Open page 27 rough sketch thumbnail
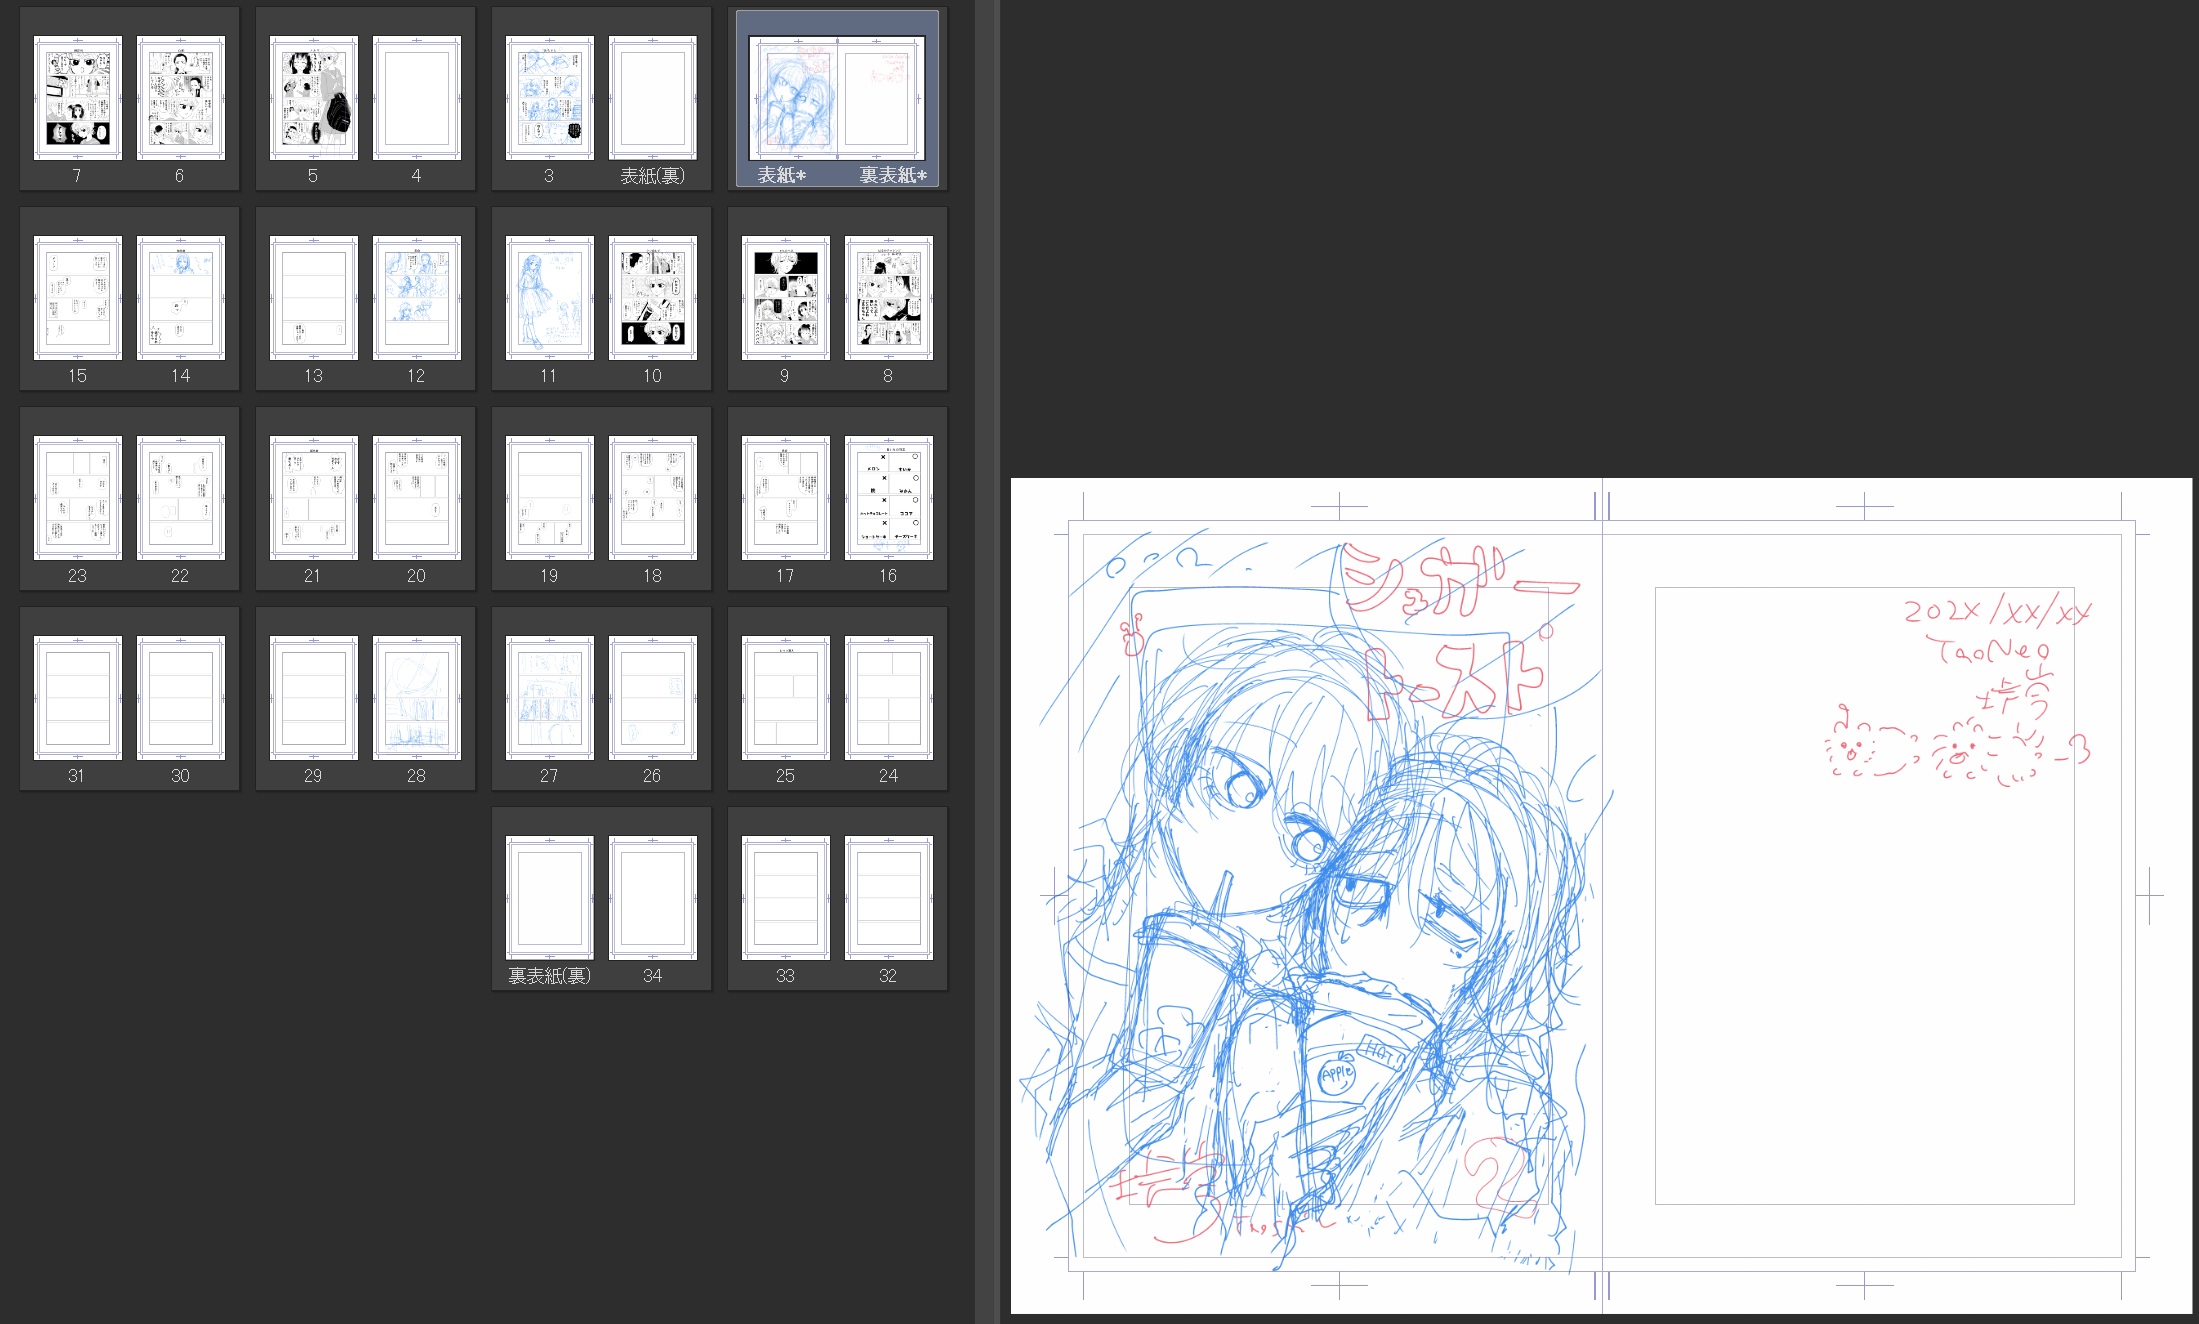 click(549, 698)
